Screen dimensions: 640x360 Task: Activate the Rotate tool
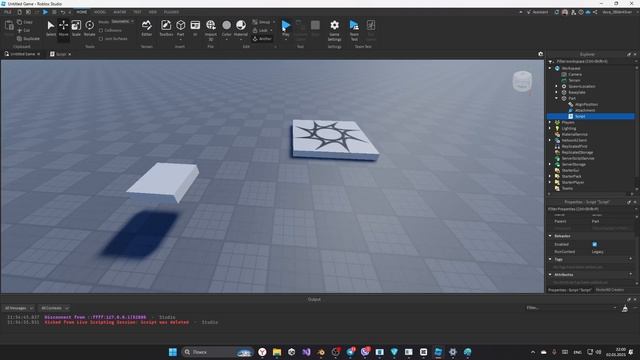pos(89,28)
